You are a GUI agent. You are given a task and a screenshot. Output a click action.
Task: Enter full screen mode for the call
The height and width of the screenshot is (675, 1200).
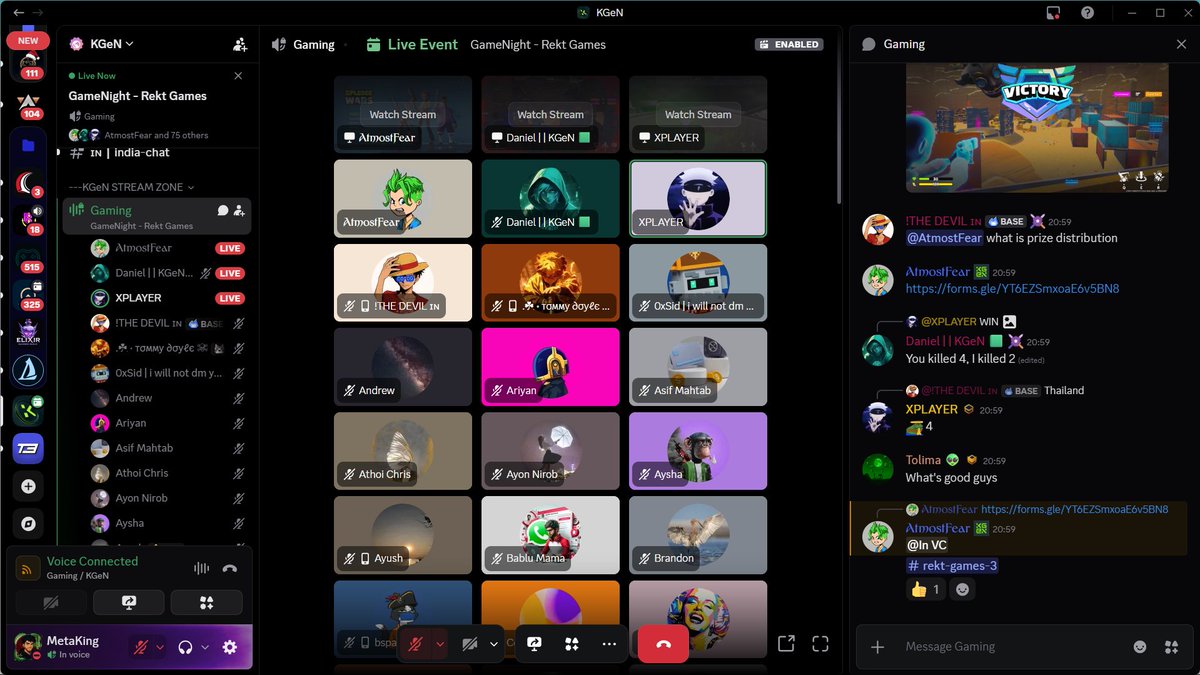[821, 643]
